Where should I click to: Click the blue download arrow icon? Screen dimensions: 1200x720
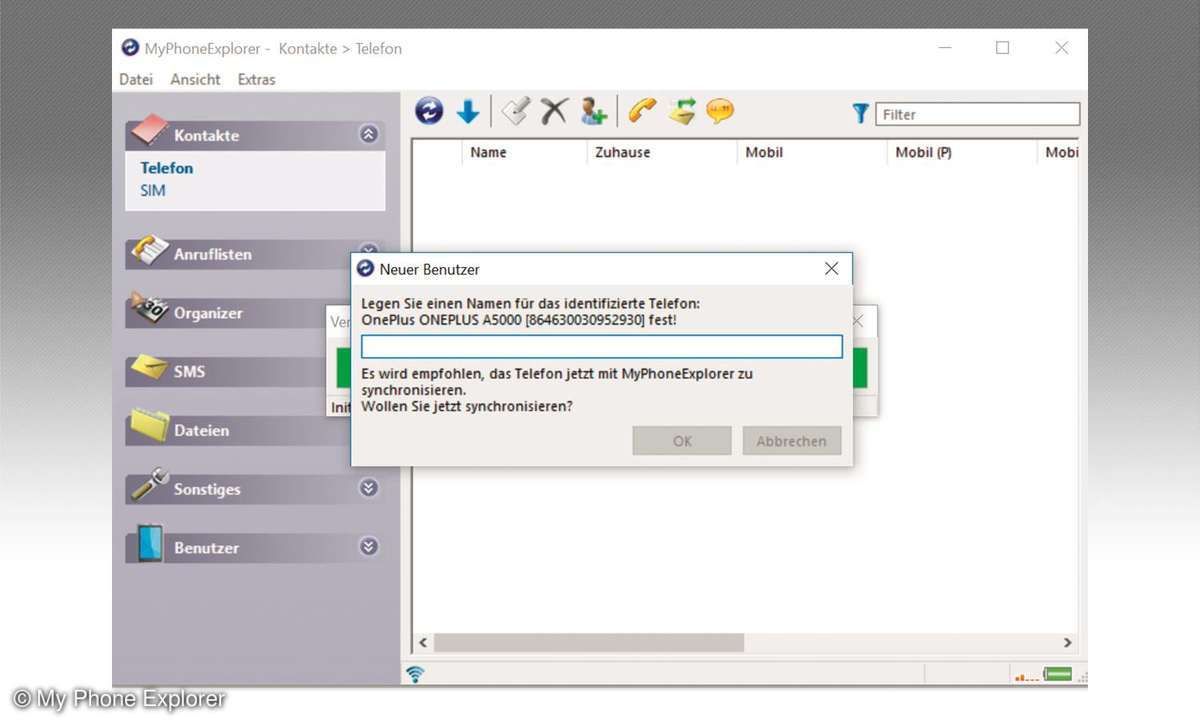(468, 112)
